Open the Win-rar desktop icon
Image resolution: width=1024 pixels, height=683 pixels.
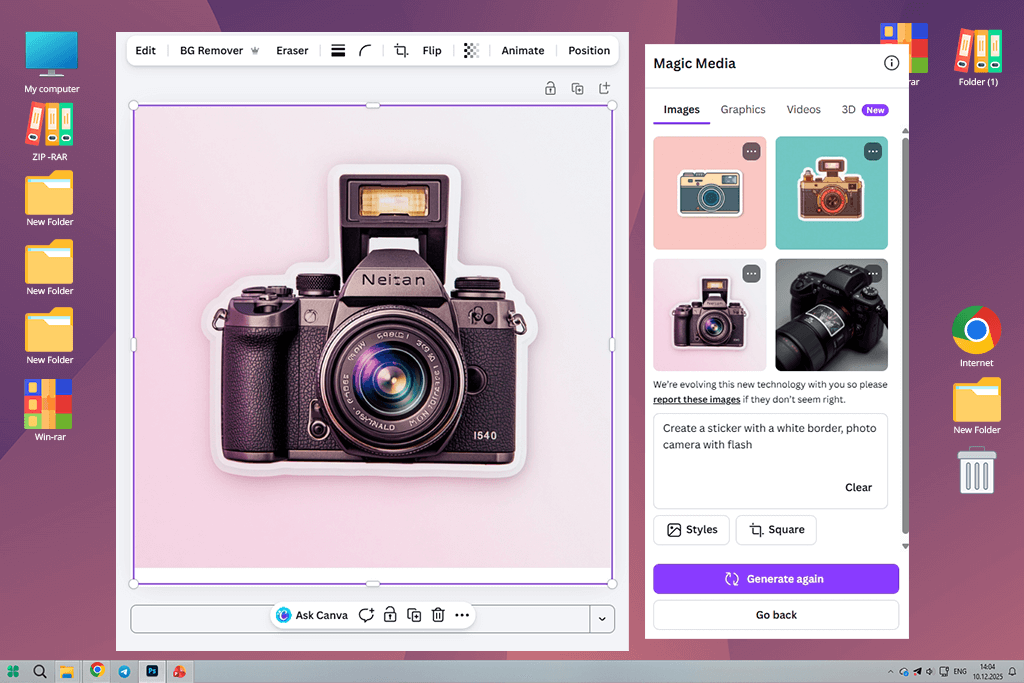coord(50,409)
